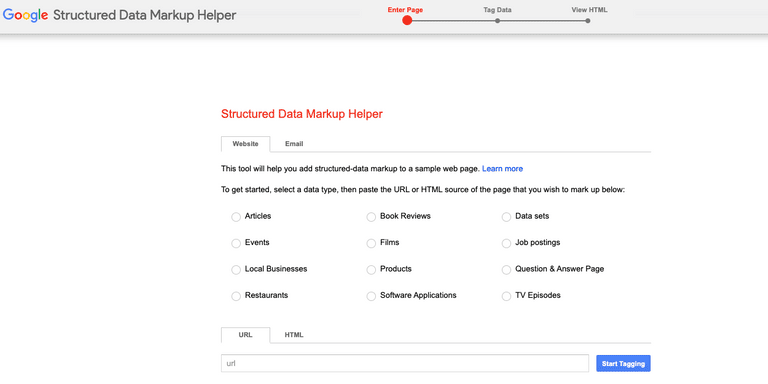Click the Enter Page step marker
Screen dimensions: 768x384
click(x=407, y=20)
